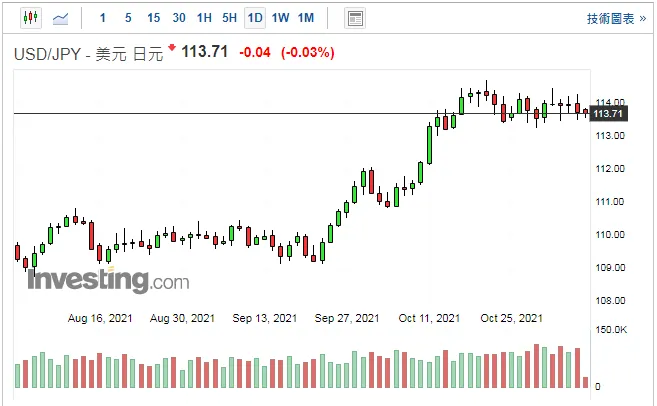The width and height of the screenshot is (657, 406).
Task: Choose the 30 minute timeframe
Action: [x=179, y=18]
